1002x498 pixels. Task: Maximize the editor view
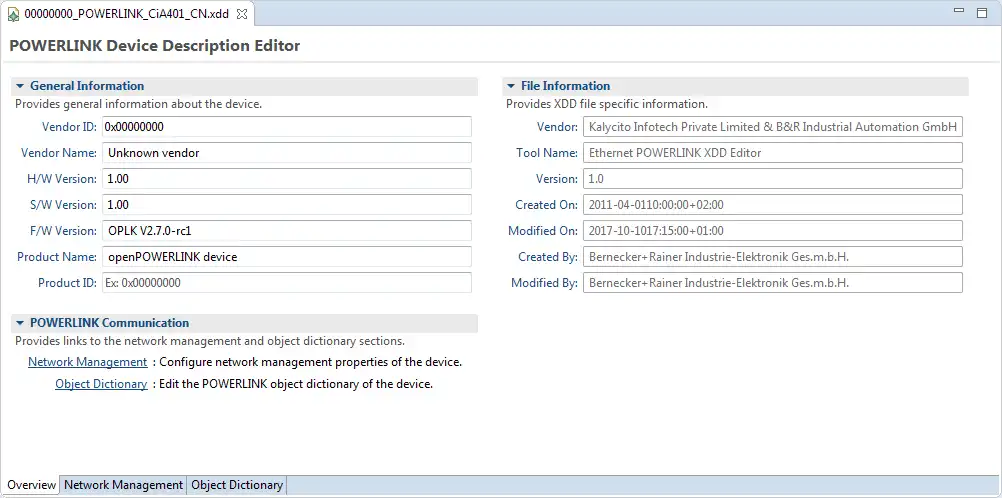click(x=982, y=13)
